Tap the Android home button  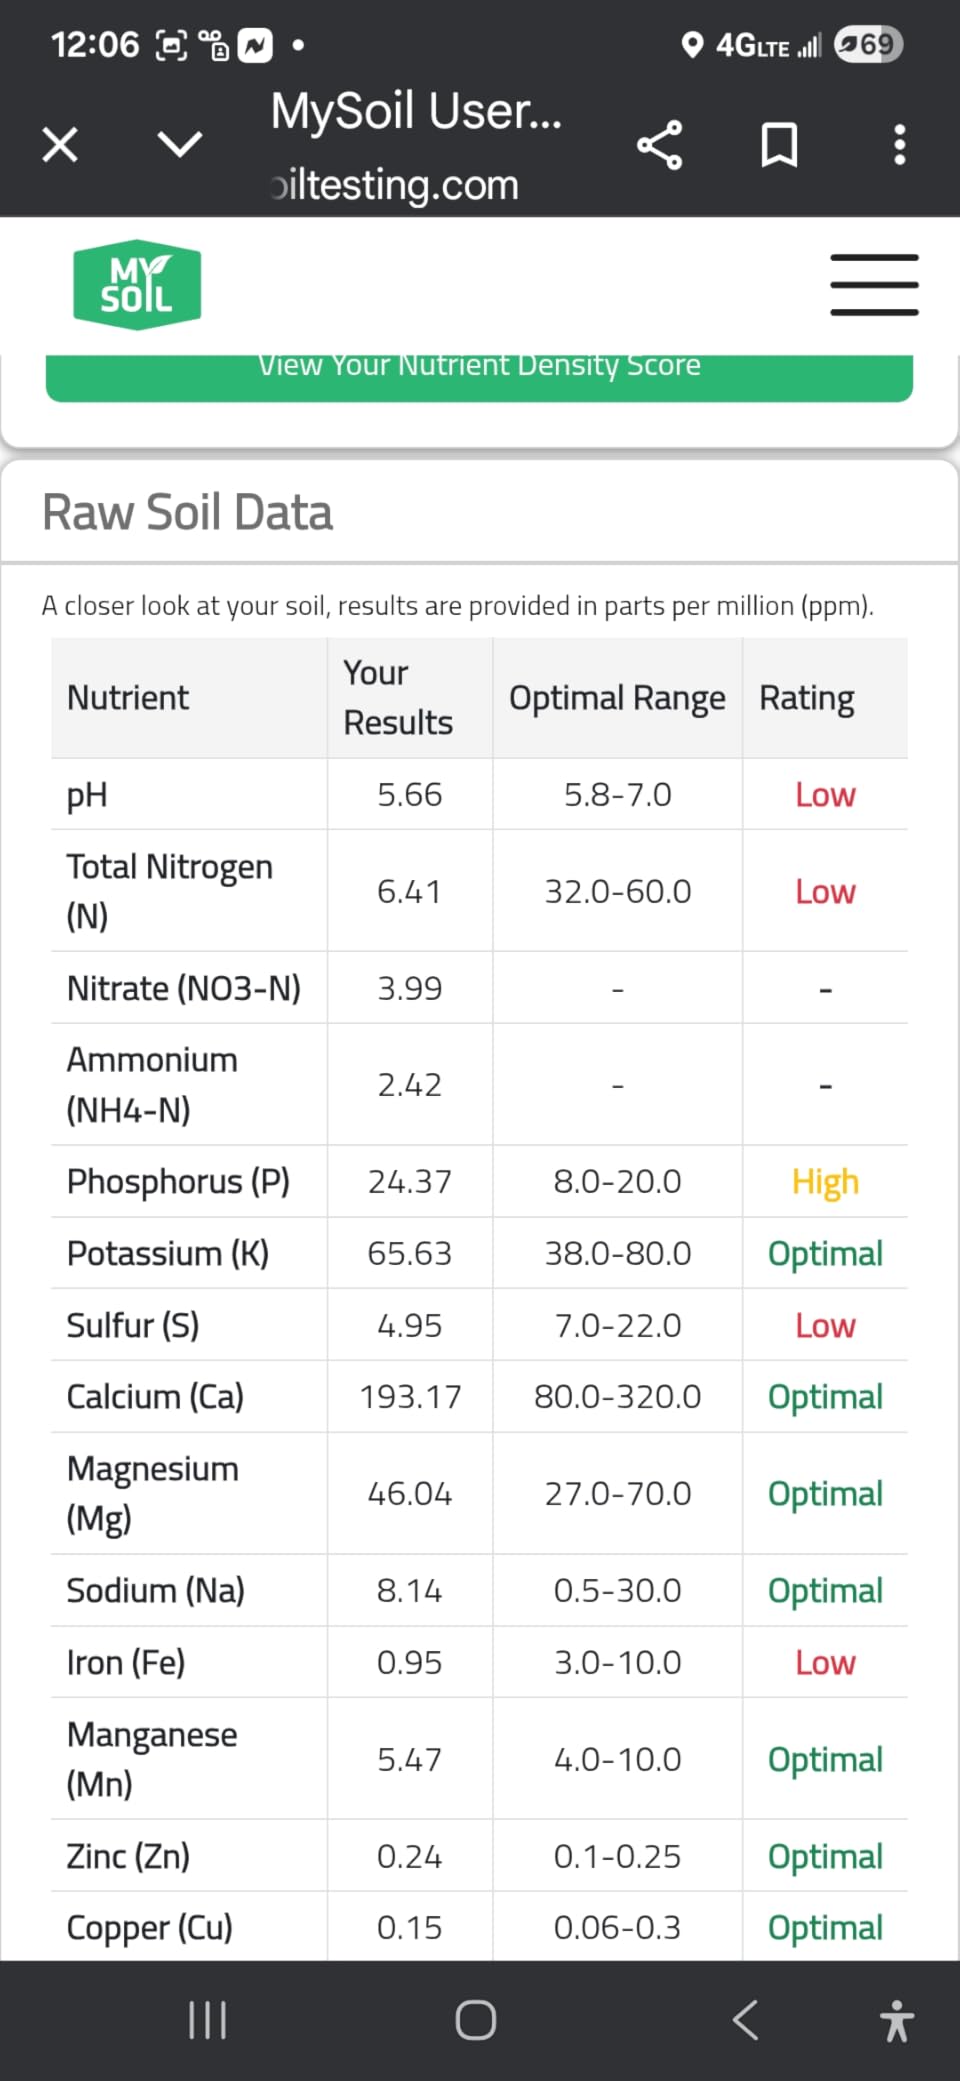click(x=476, y=2020)
